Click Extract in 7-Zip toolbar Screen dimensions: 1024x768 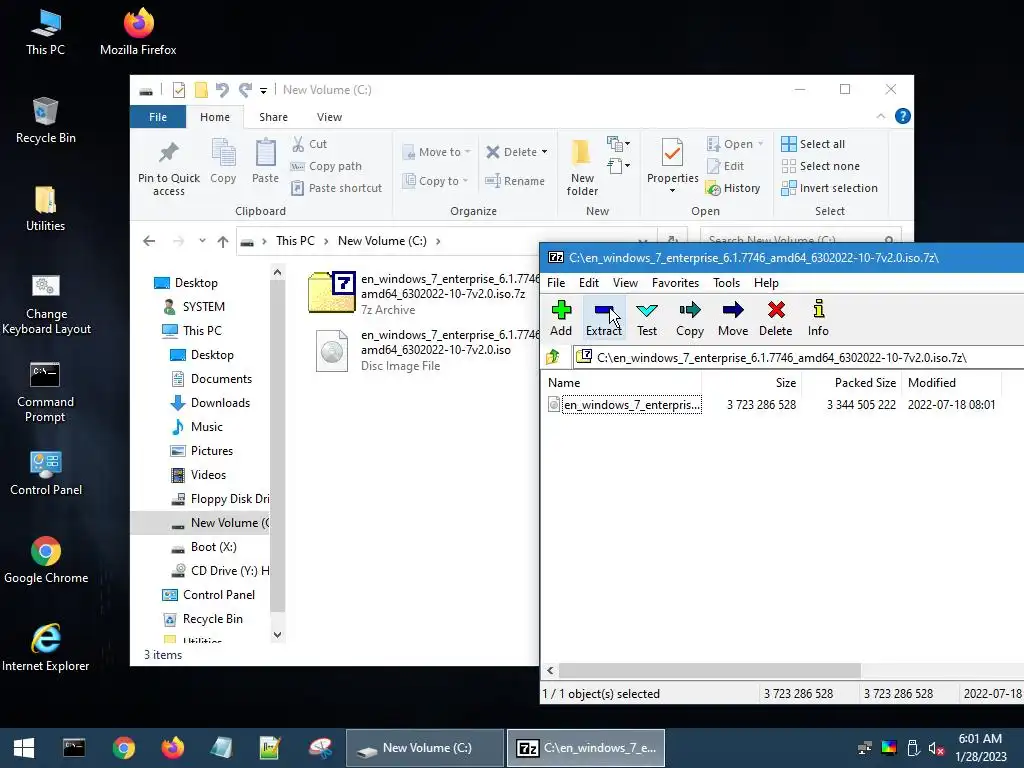tap(603, 319)
